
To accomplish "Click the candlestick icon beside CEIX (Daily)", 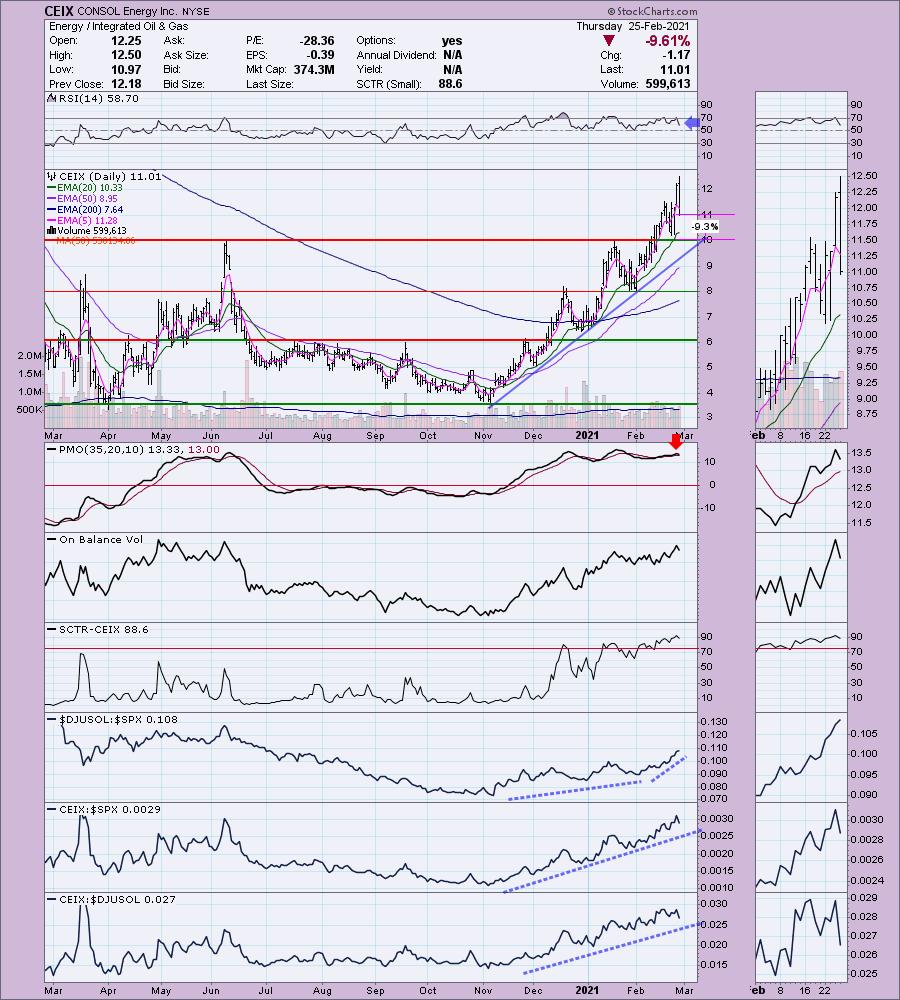I will tap(52, 177).
